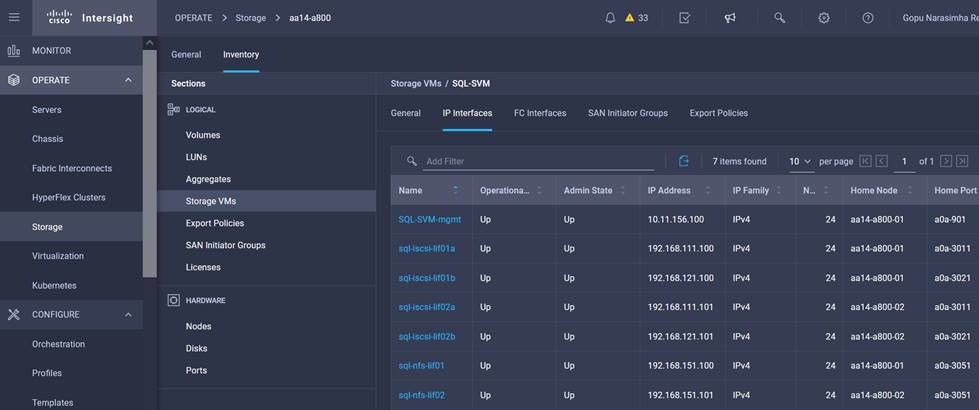The image size is (979, 410).
Task: Click the Add Filter input field
Action: pos(539,161)
